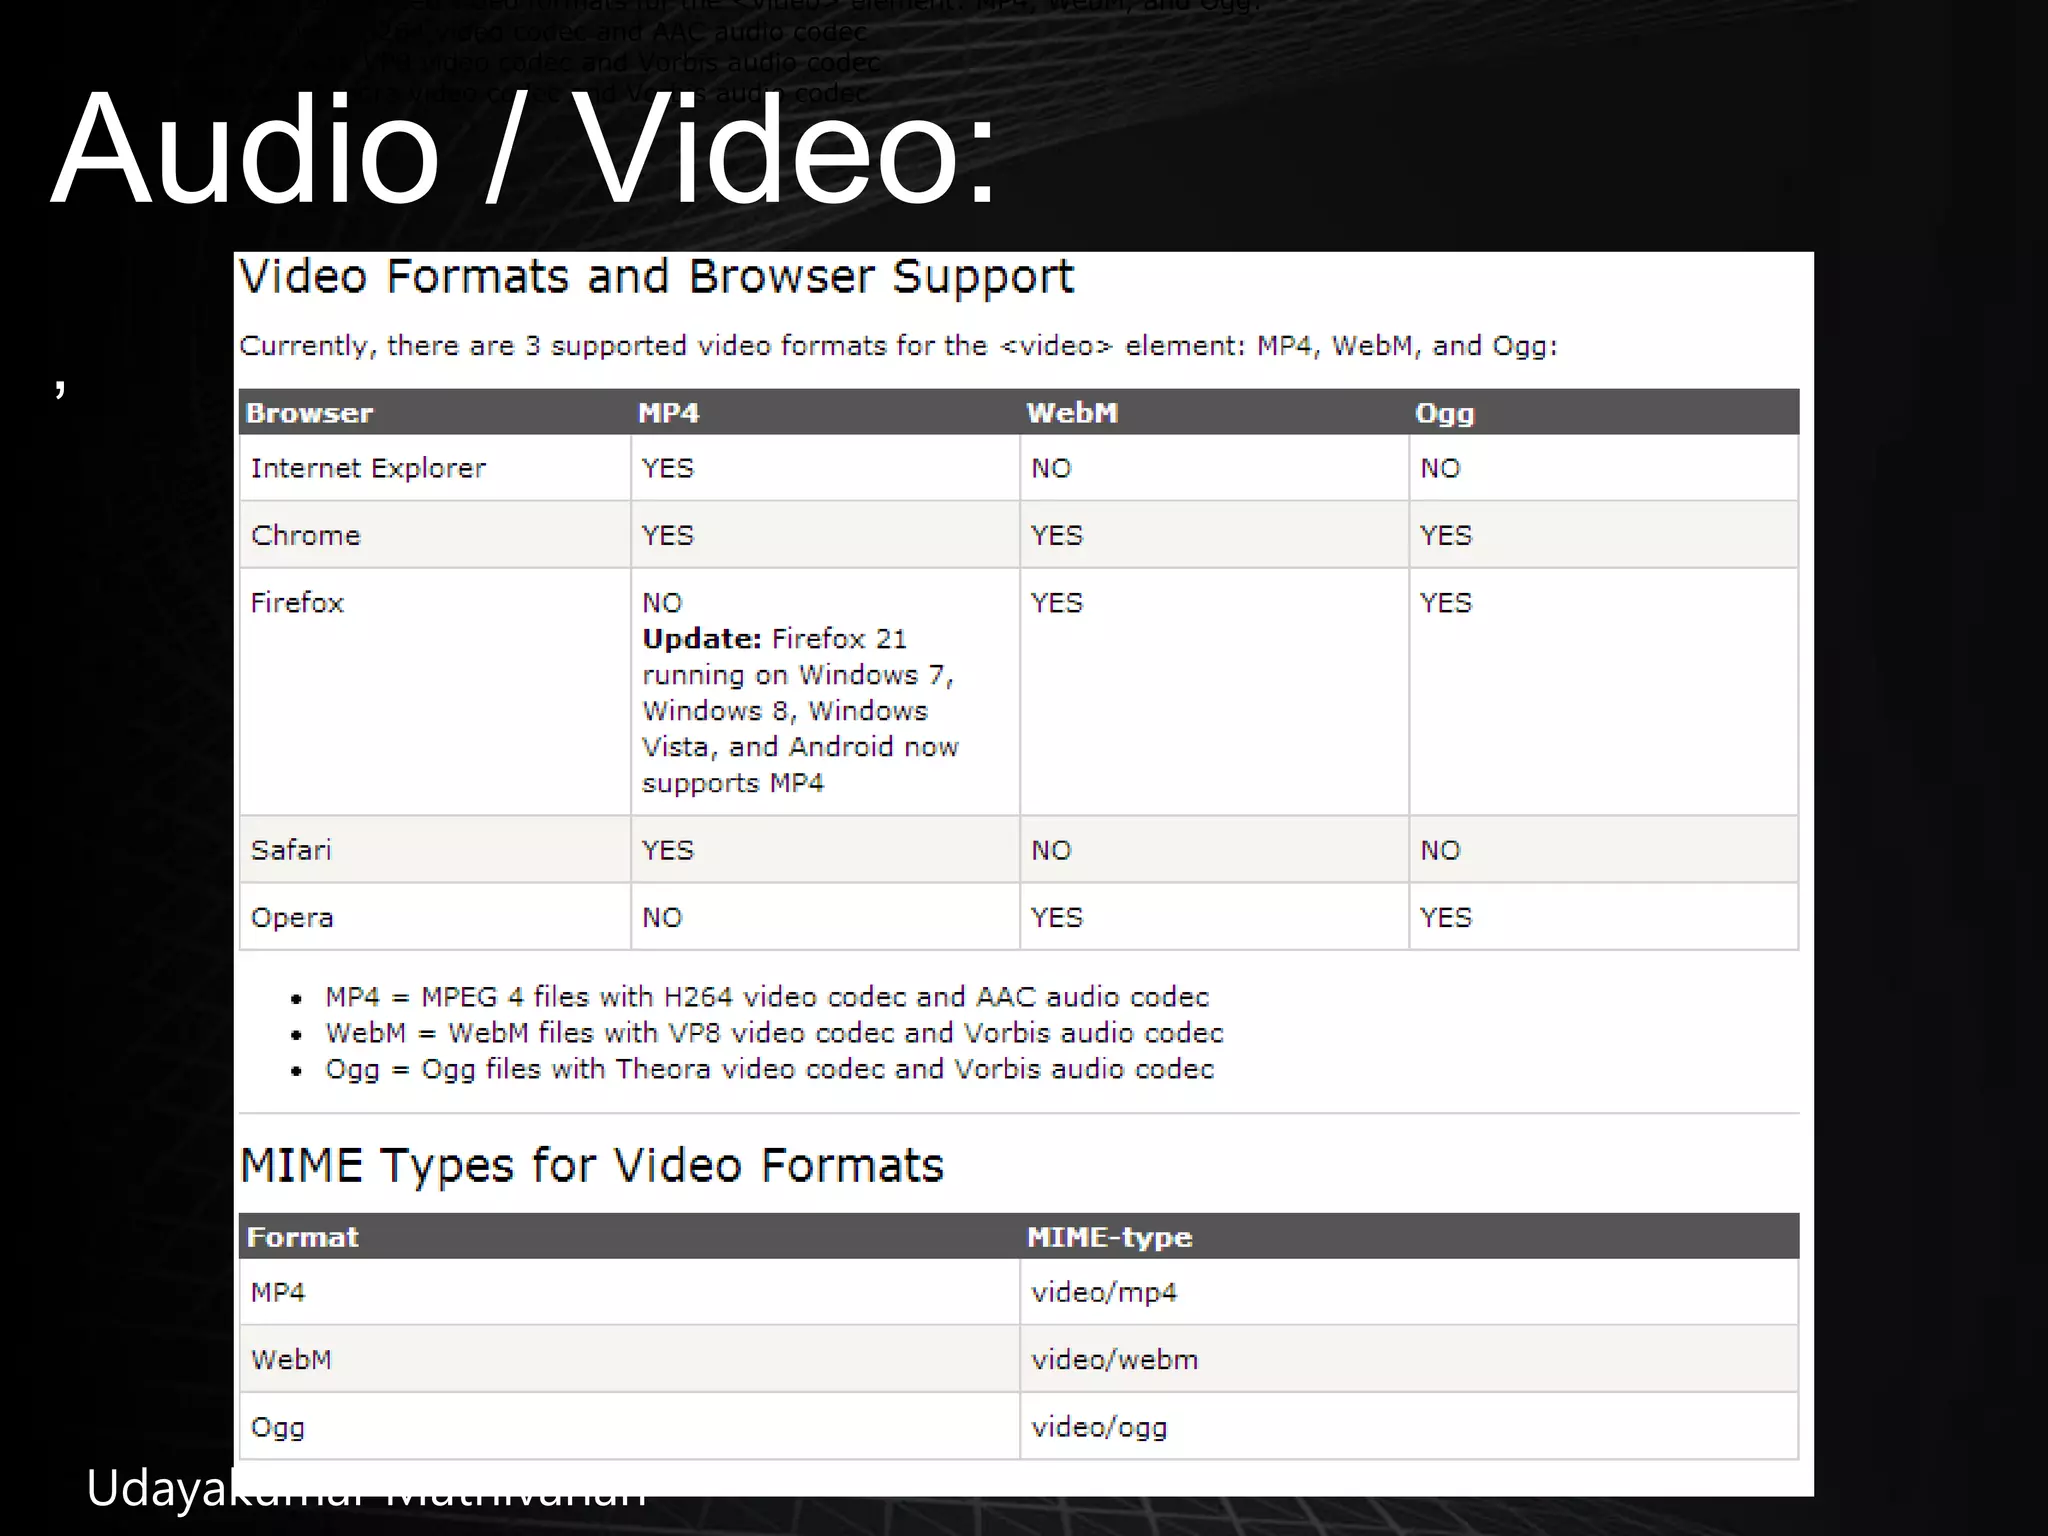Click the bullet 'WebM = WebM files with VP8'
This screenshot has height=1536, width=2048.
click(x=774, y=1033)
